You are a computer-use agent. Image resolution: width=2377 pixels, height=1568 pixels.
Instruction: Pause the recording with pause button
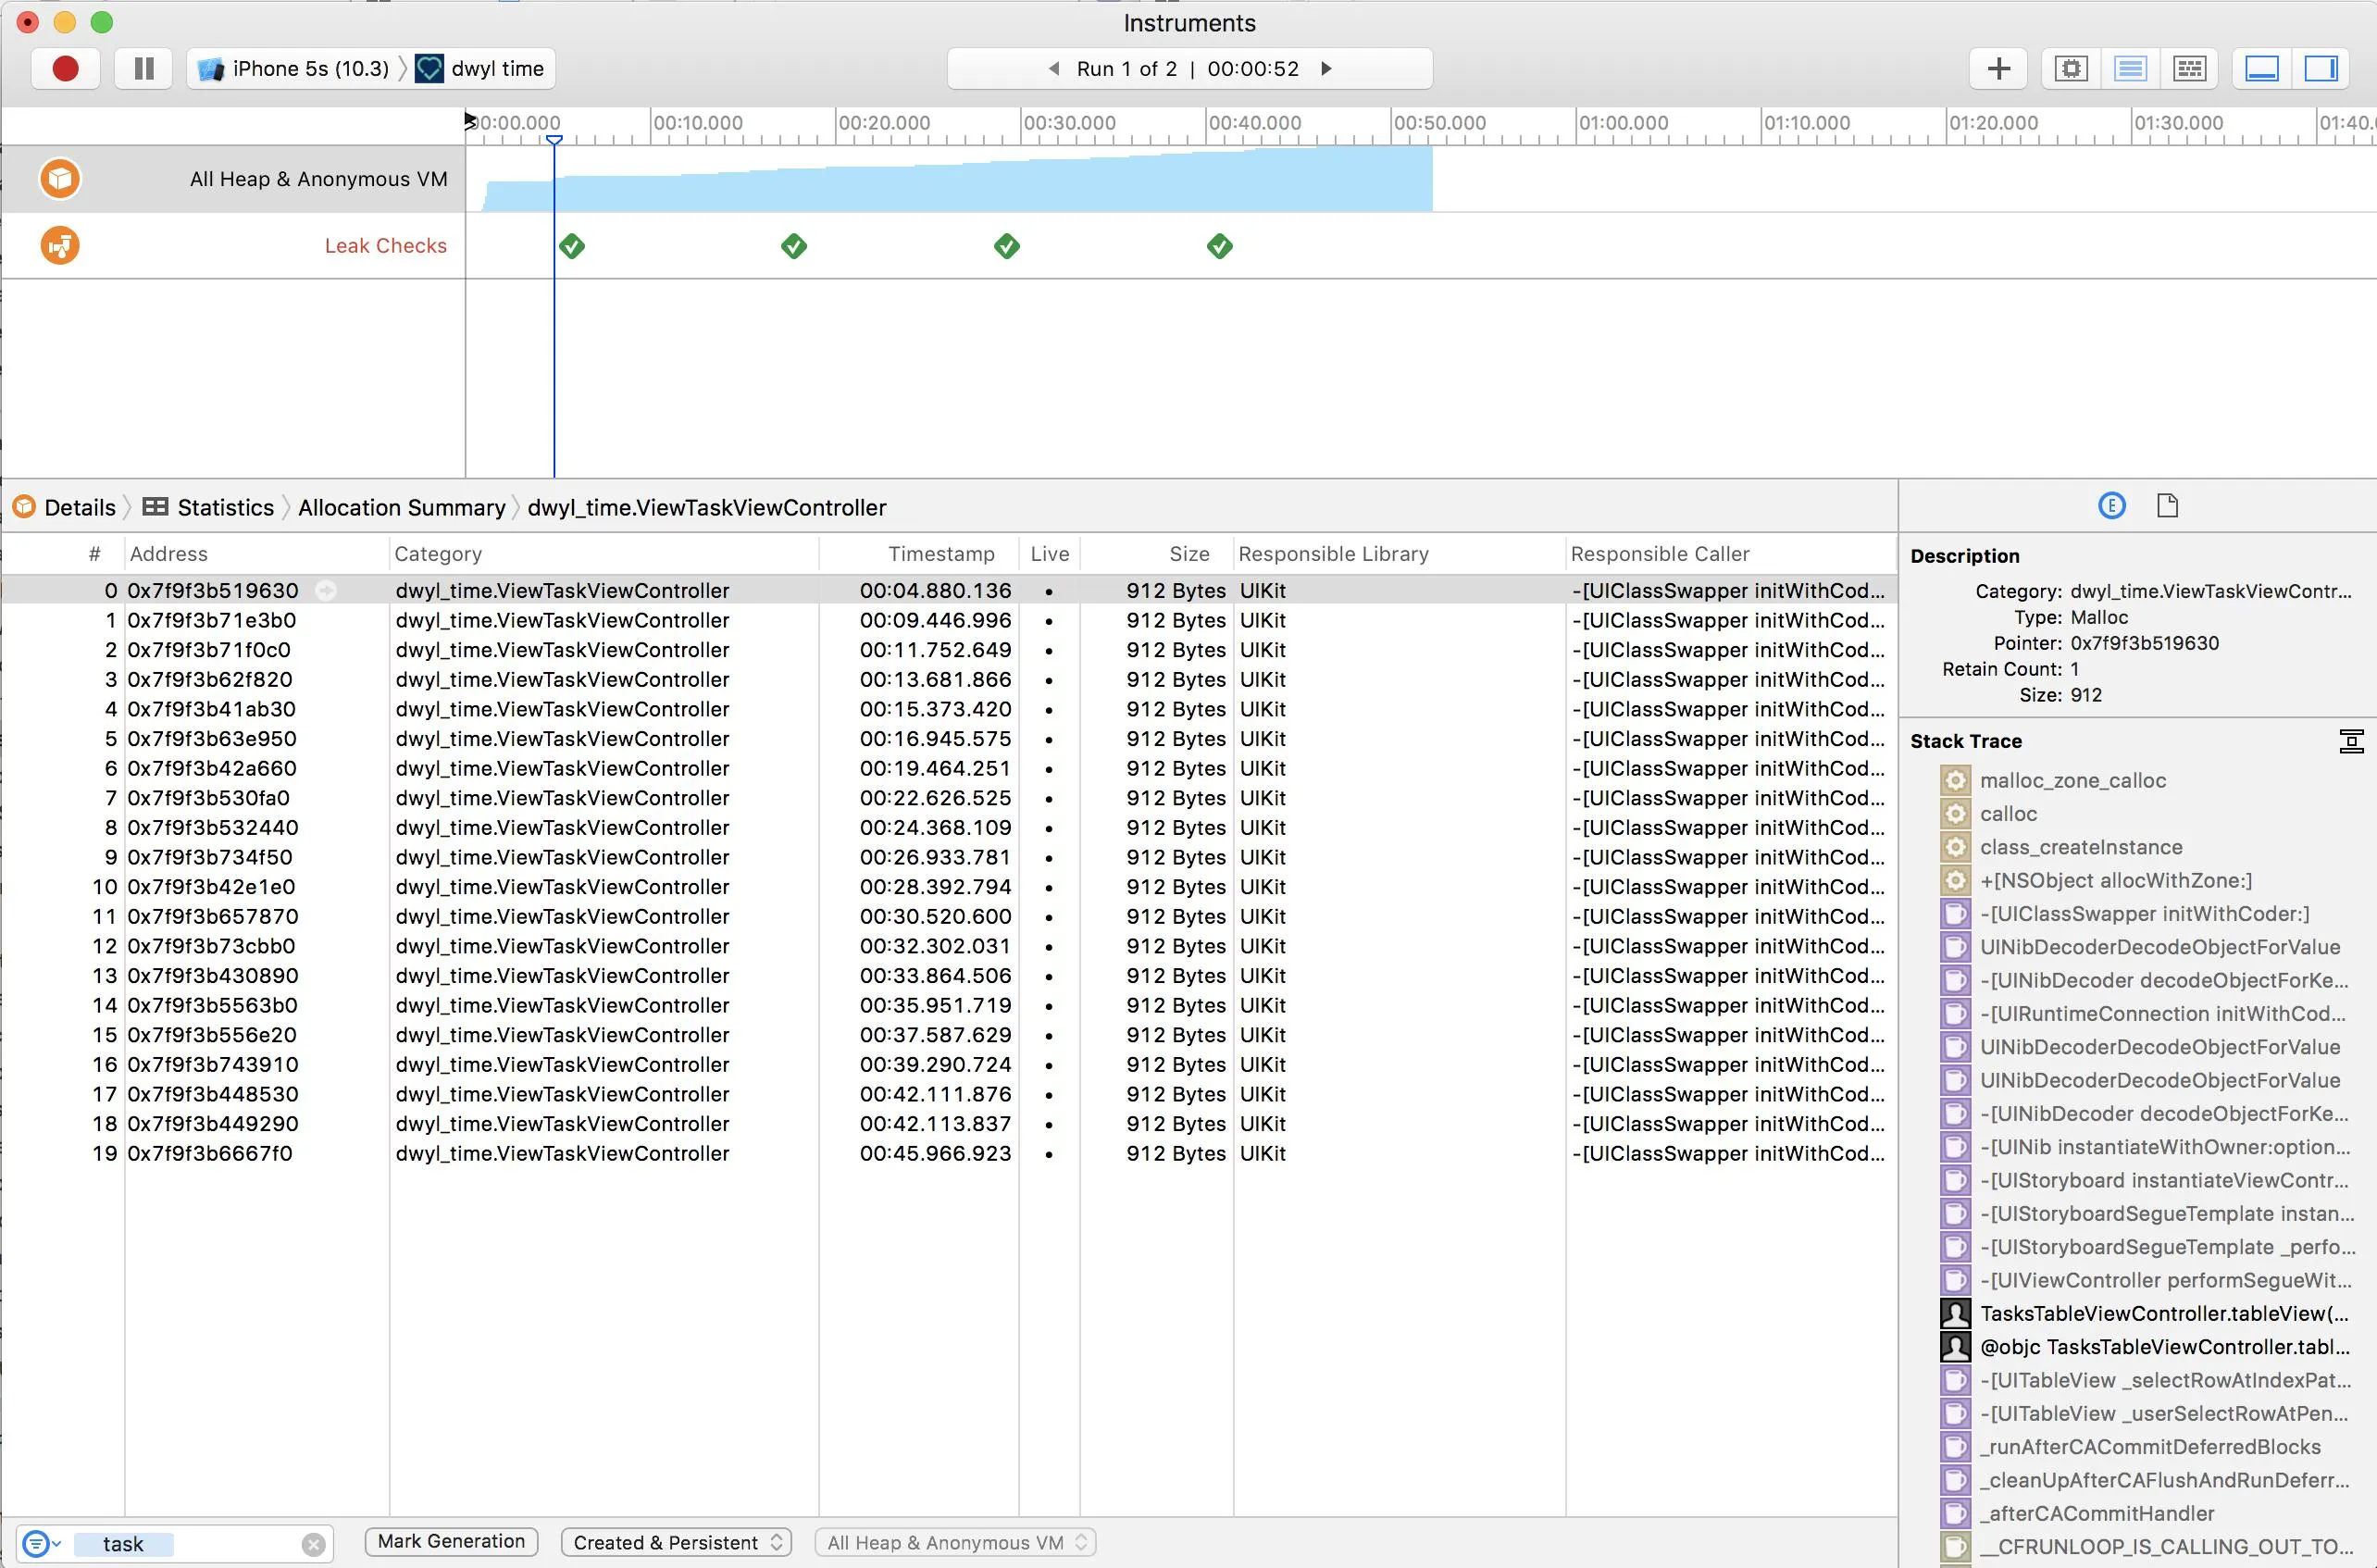click(144, 69)
